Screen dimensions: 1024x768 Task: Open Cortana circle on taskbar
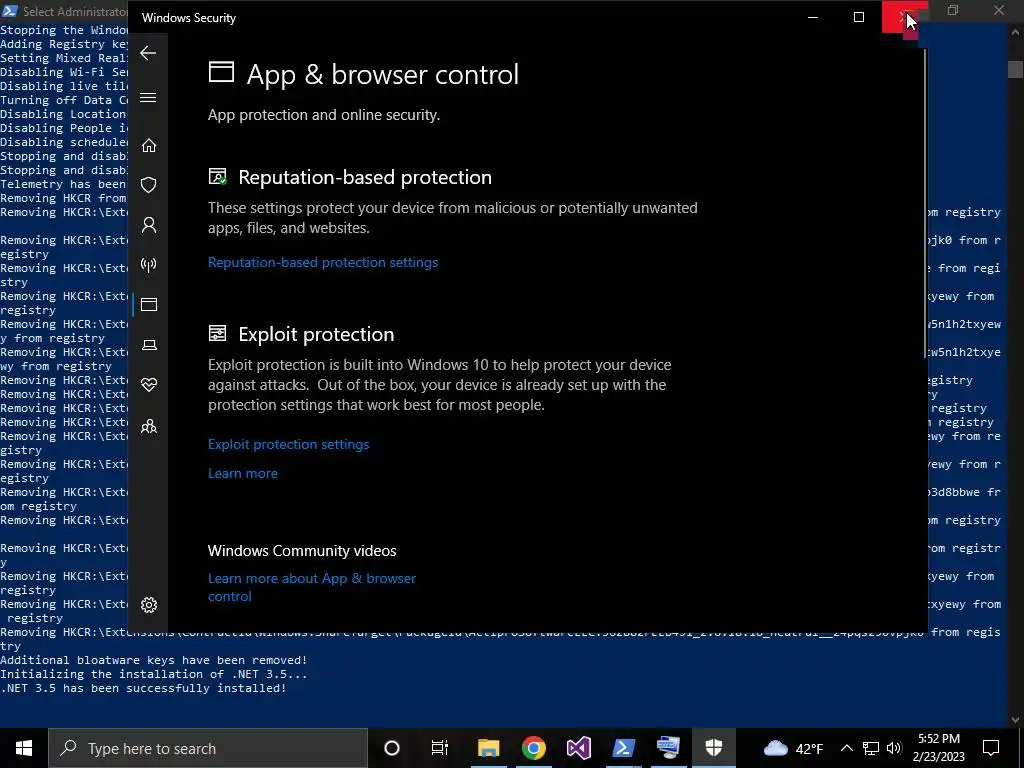[x=392, y=748]
